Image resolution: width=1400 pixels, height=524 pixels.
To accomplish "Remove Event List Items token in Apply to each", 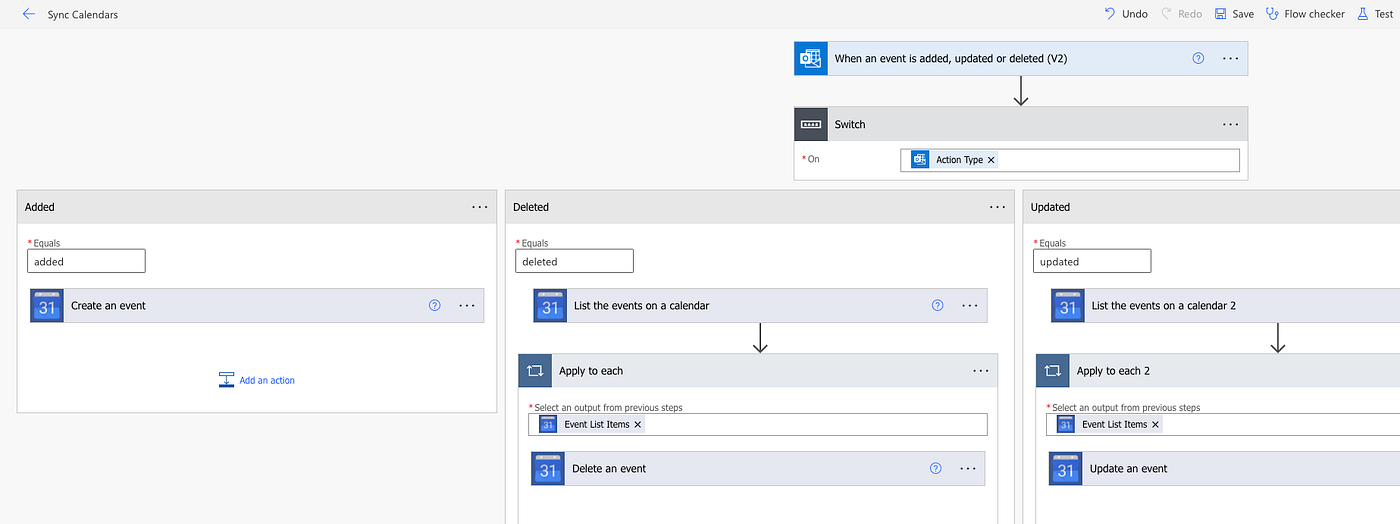I will coord(637,424).
